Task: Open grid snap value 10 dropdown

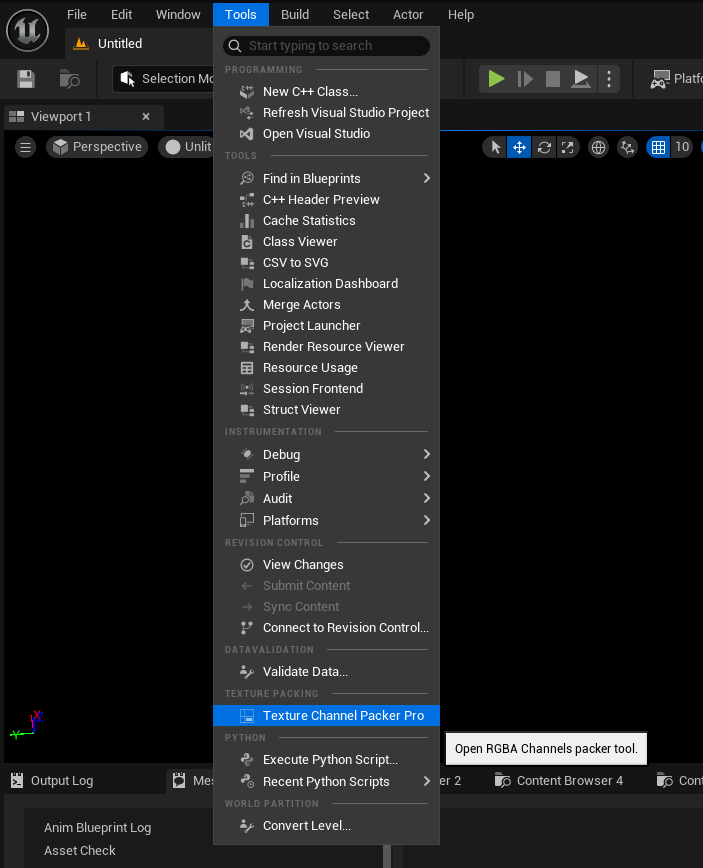Action: (682, 147)
